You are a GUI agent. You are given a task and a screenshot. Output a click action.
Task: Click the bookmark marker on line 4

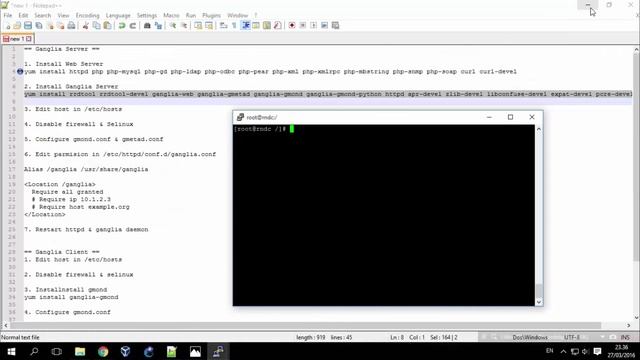click(x=20, y=71)
